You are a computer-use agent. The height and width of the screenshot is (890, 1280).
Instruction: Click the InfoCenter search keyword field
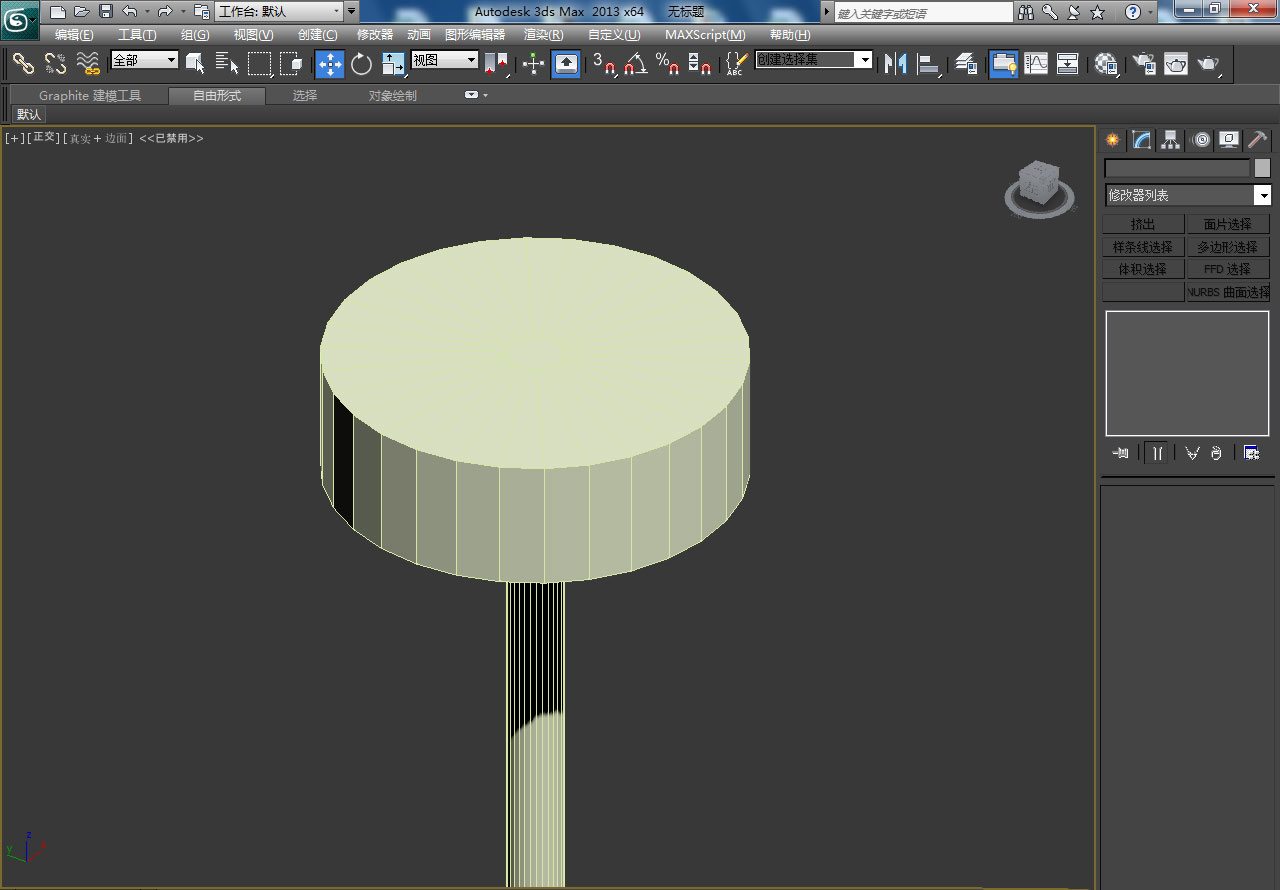[924, 13]
